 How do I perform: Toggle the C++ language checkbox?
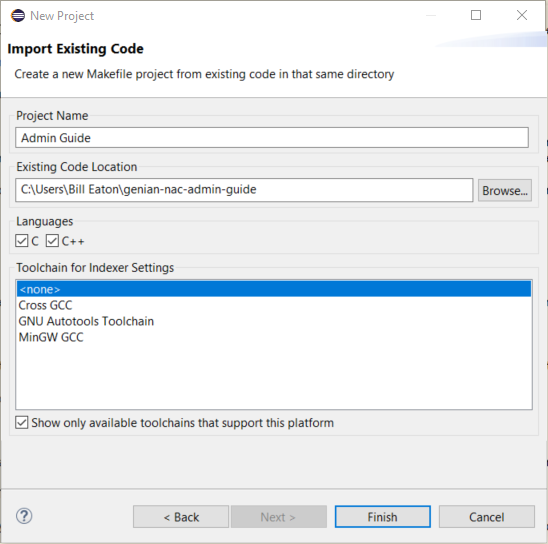click(x=52, y=241)
